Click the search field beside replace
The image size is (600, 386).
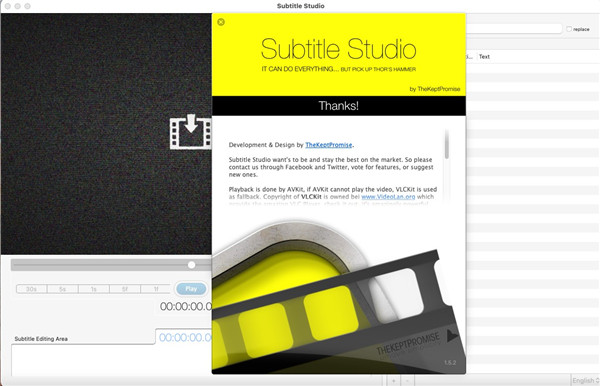coord(514,29)
